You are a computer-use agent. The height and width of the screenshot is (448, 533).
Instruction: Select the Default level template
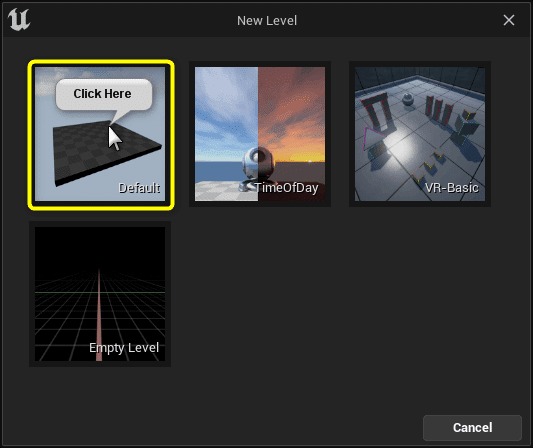[x=101, y=135]
